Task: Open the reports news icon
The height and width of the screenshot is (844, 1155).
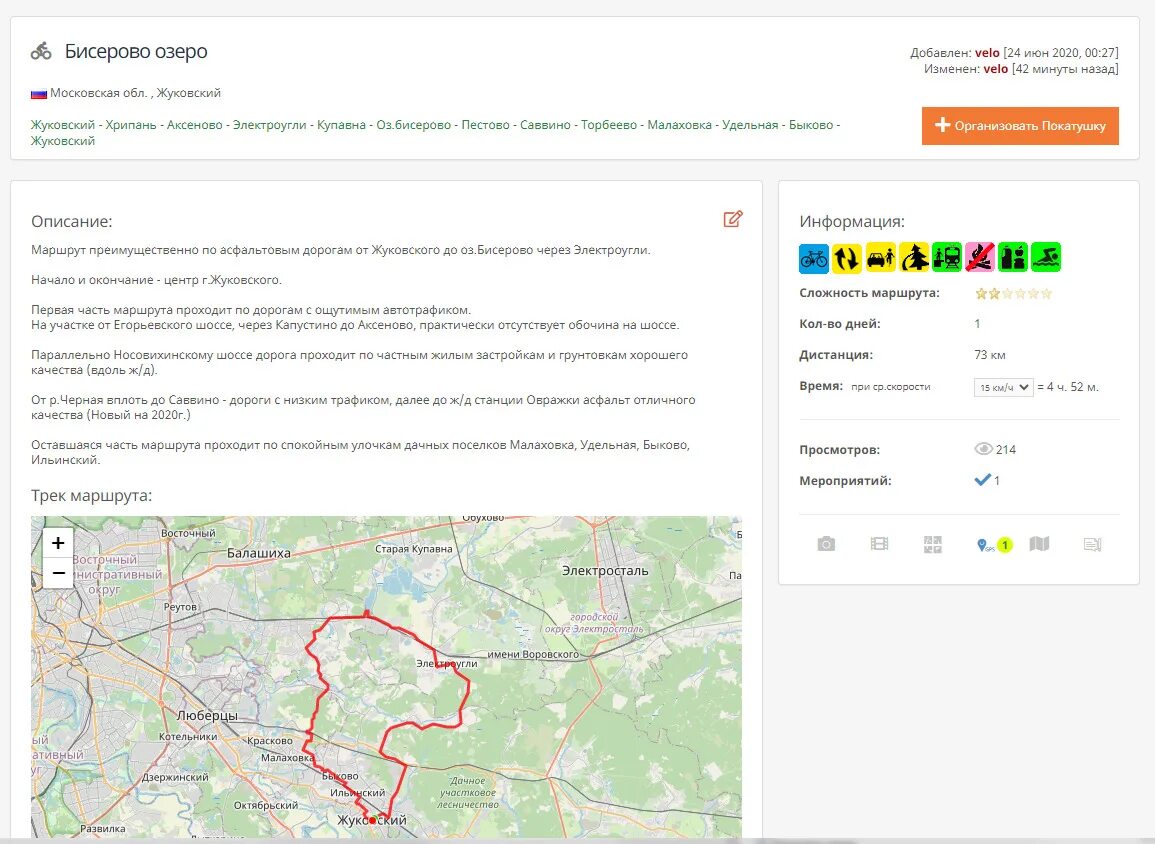Action: coord(1092,544)
